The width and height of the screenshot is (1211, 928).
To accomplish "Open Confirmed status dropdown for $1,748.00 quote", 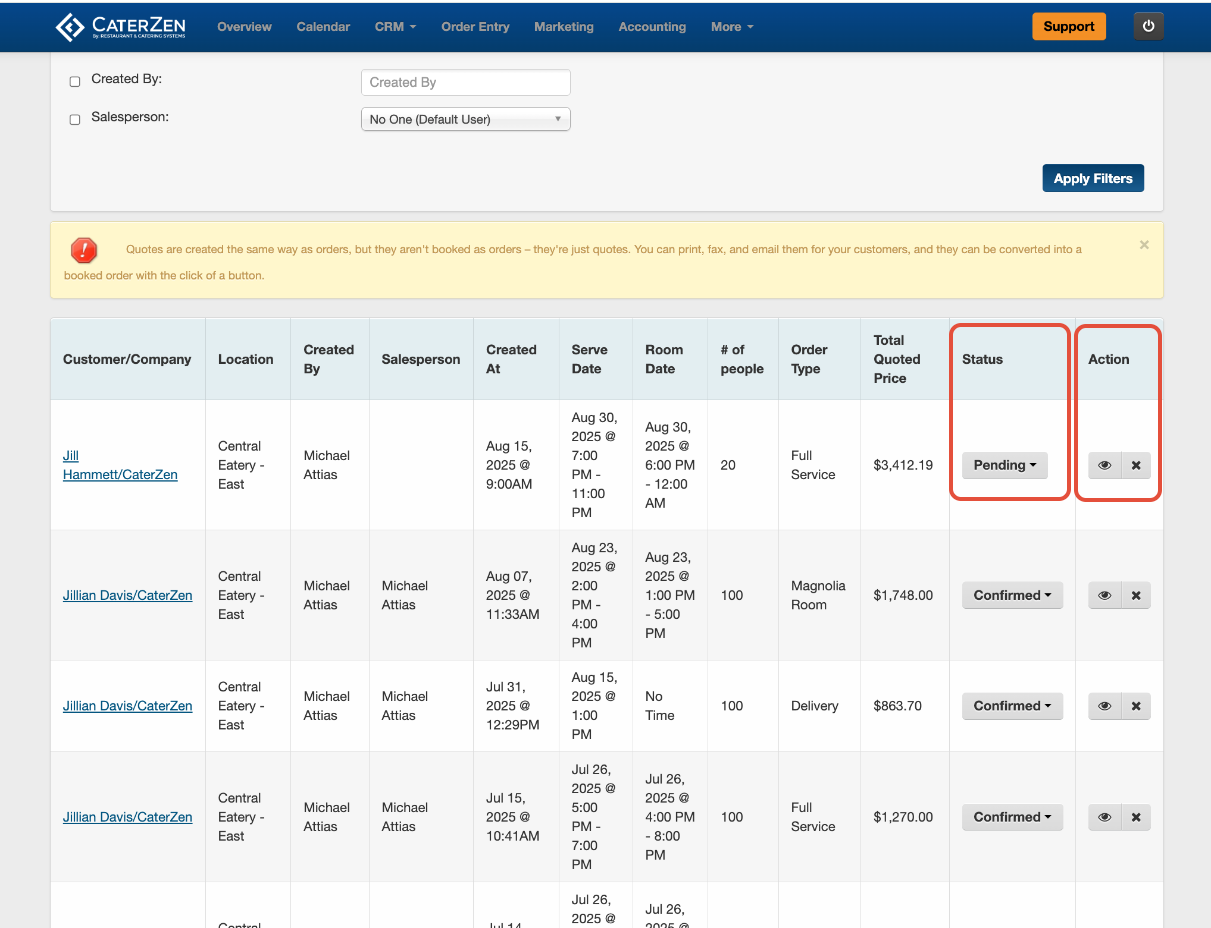I will pos(1012,595).
